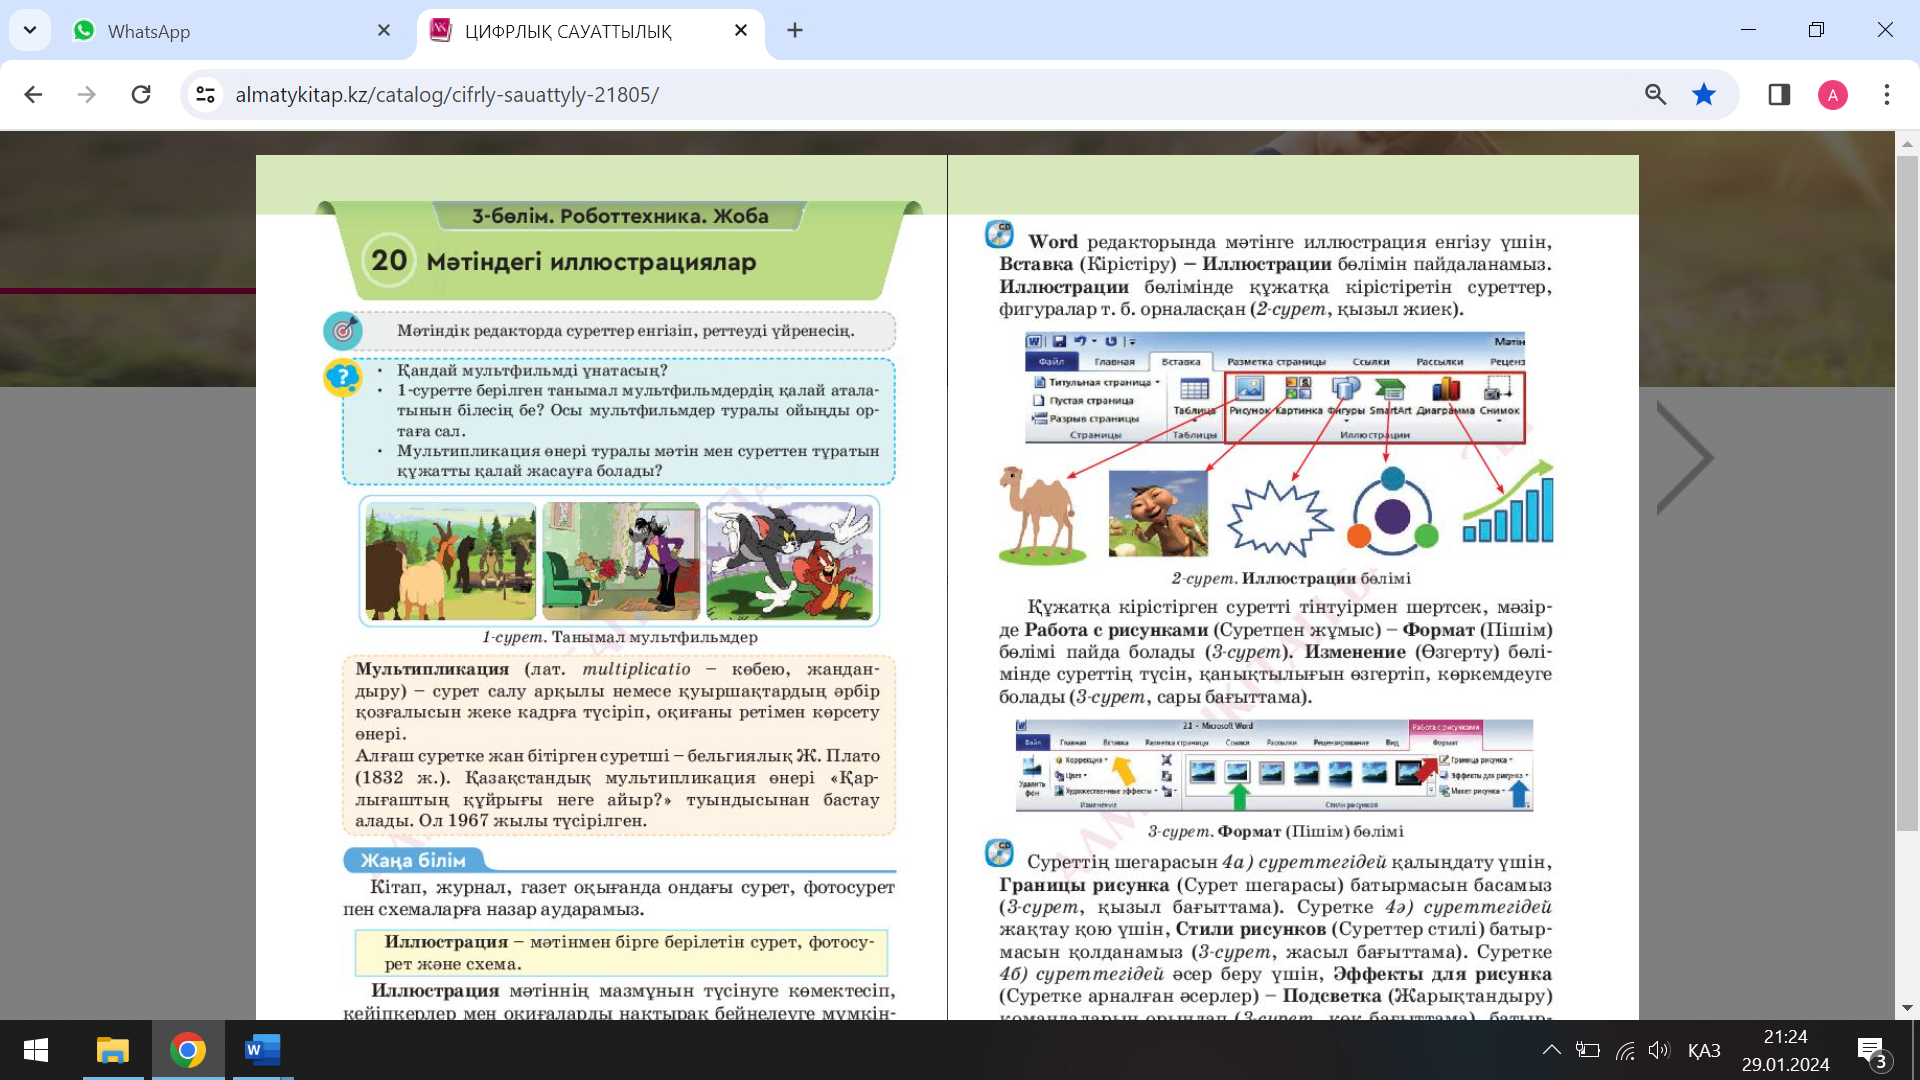1920x1080 pixels.
Task: Open the Chrome profile avatar
Action: click(1832, 95)
